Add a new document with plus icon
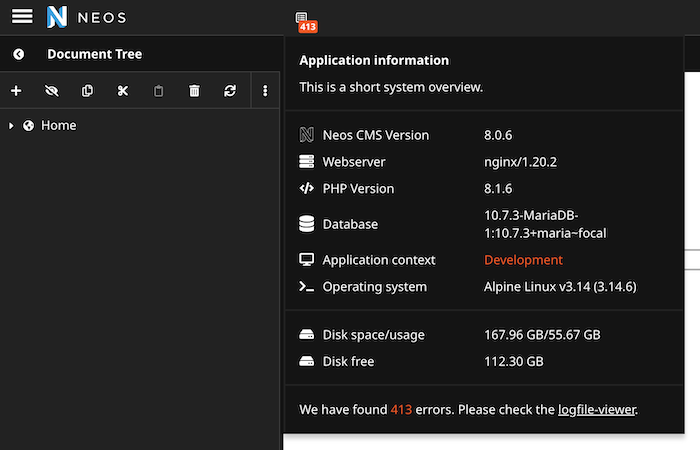This screenshot has width=700, height=450. pos(16,91)
